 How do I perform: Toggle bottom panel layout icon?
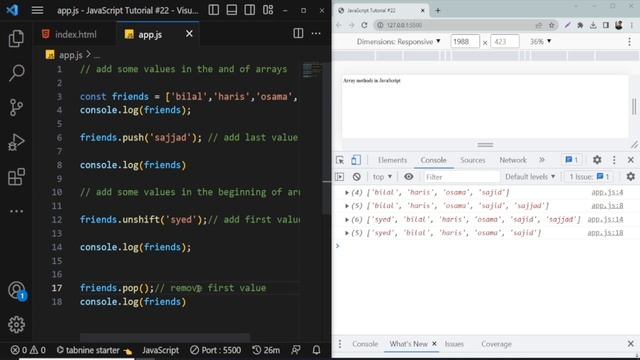pos(231,10)
